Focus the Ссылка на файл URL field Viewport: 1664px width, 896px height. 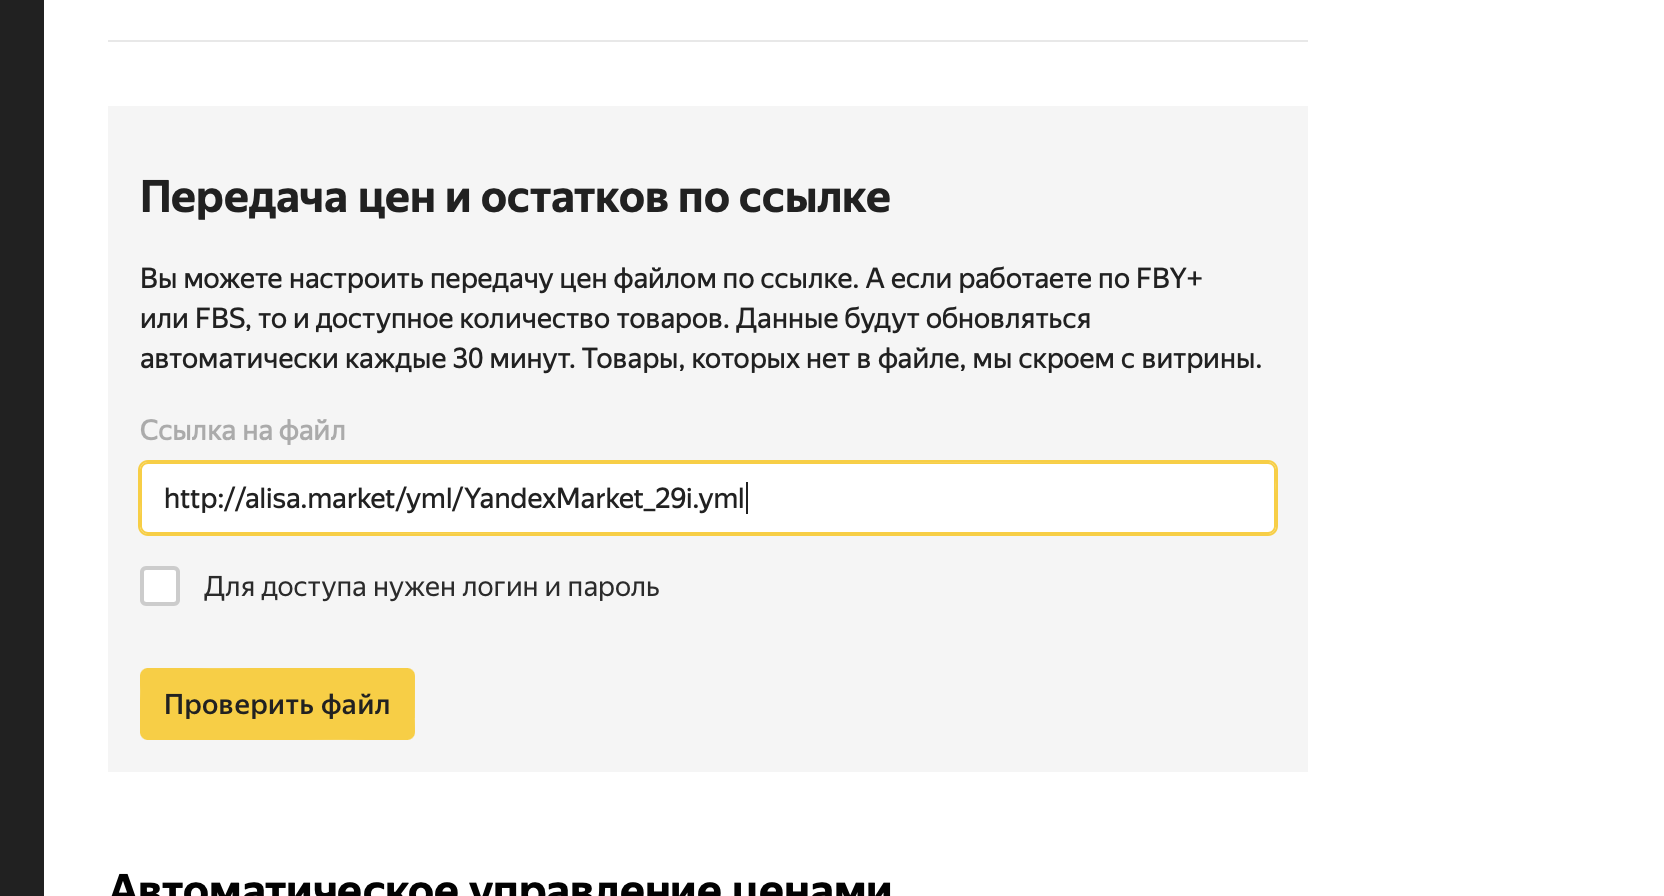point(708,498)
